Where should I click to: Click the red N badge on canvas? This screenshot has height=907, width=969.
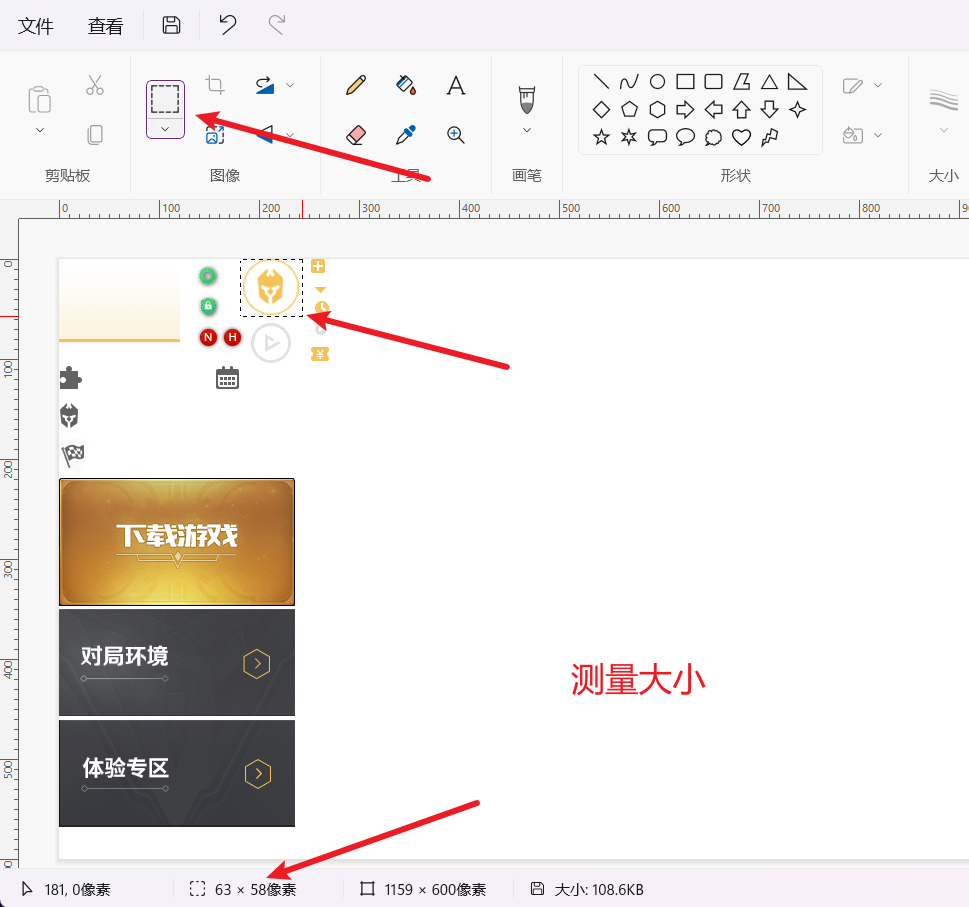pyautogui.click(x=208, y=337)
